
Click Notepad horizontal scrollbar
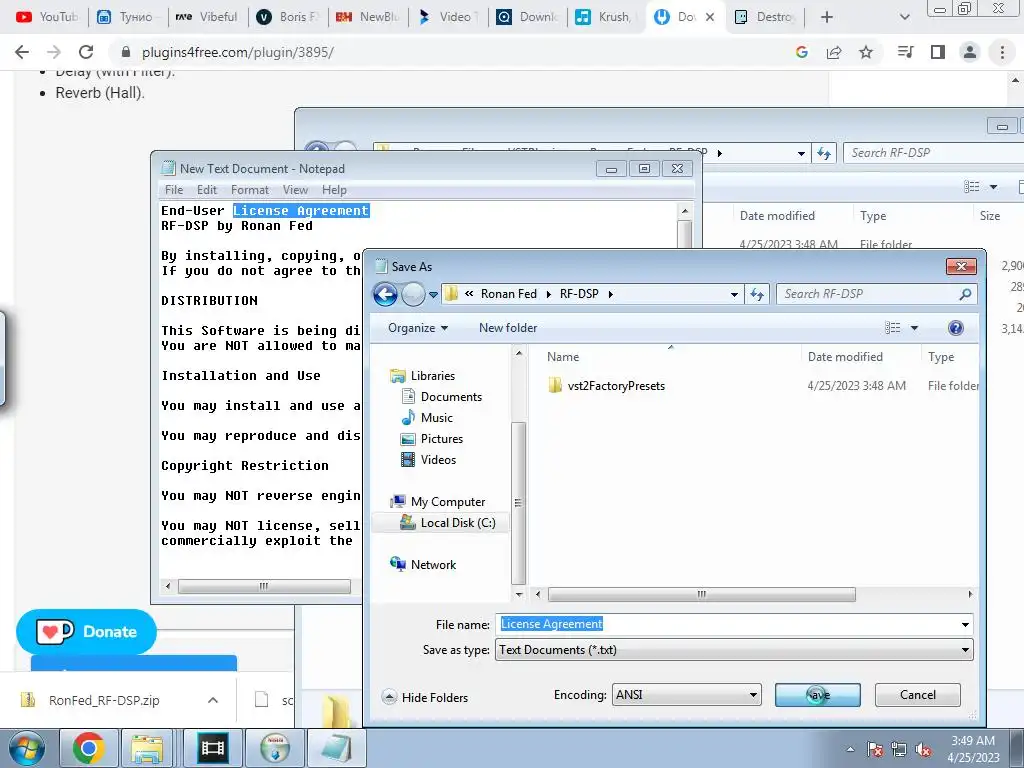click(x=264, y=586)
